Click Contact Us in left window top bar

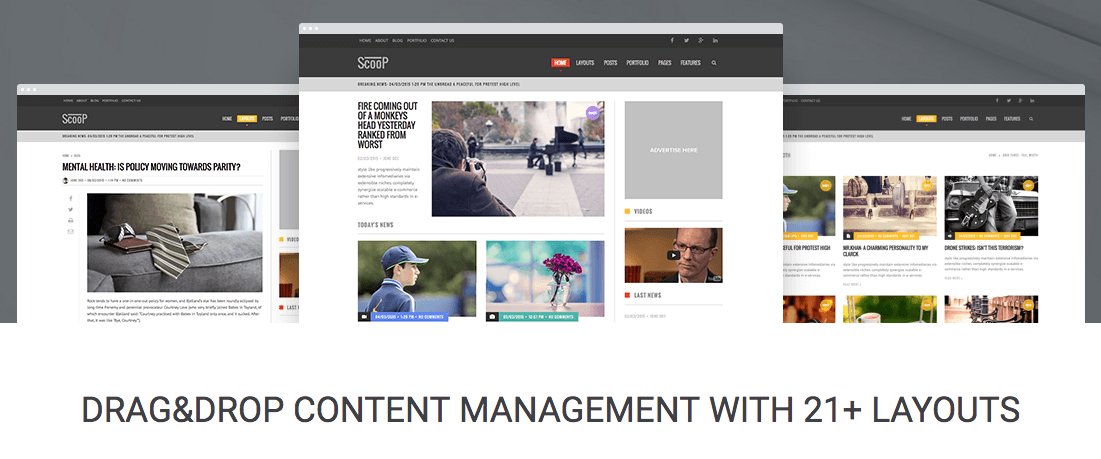click(x=131, y=100)
